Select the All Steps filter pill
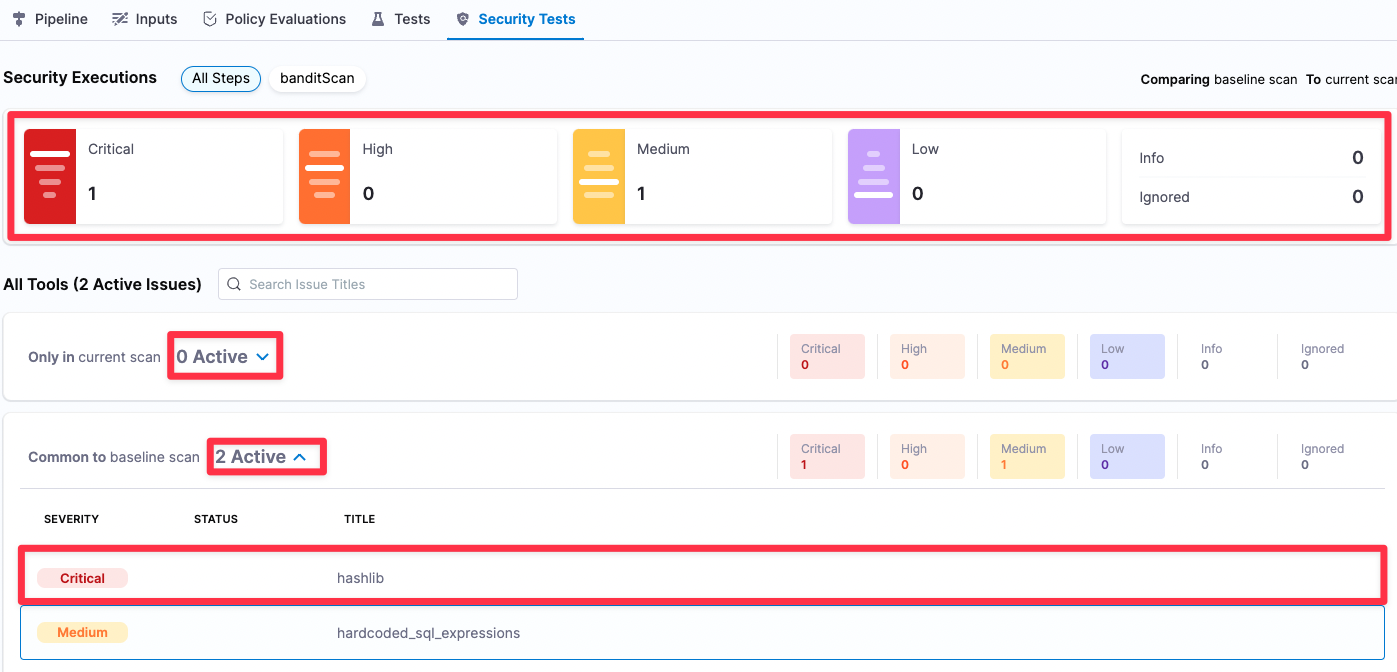Image resolution: width=1397 pixels, height=672 pixels. click(x=221, y=78)
